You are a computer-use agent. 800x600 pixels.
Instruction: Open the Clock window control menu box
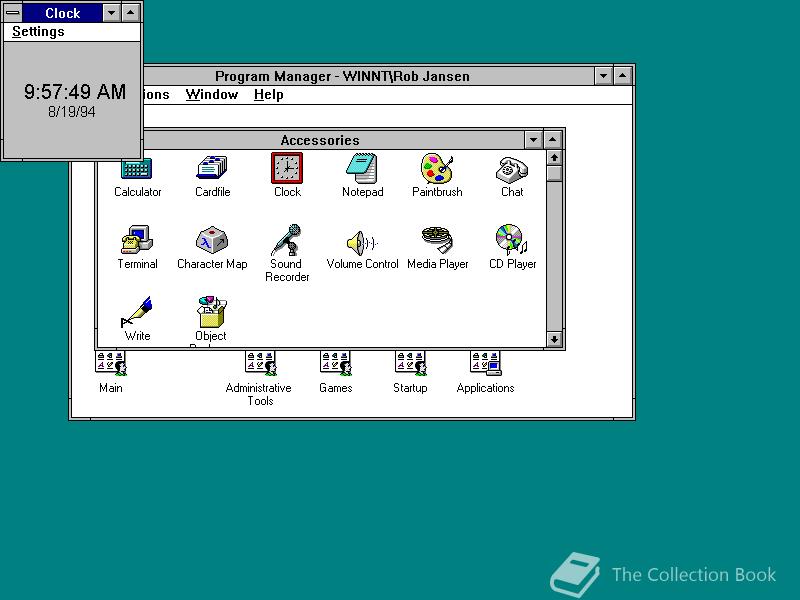pyautogui.click(x=13, y=13)
